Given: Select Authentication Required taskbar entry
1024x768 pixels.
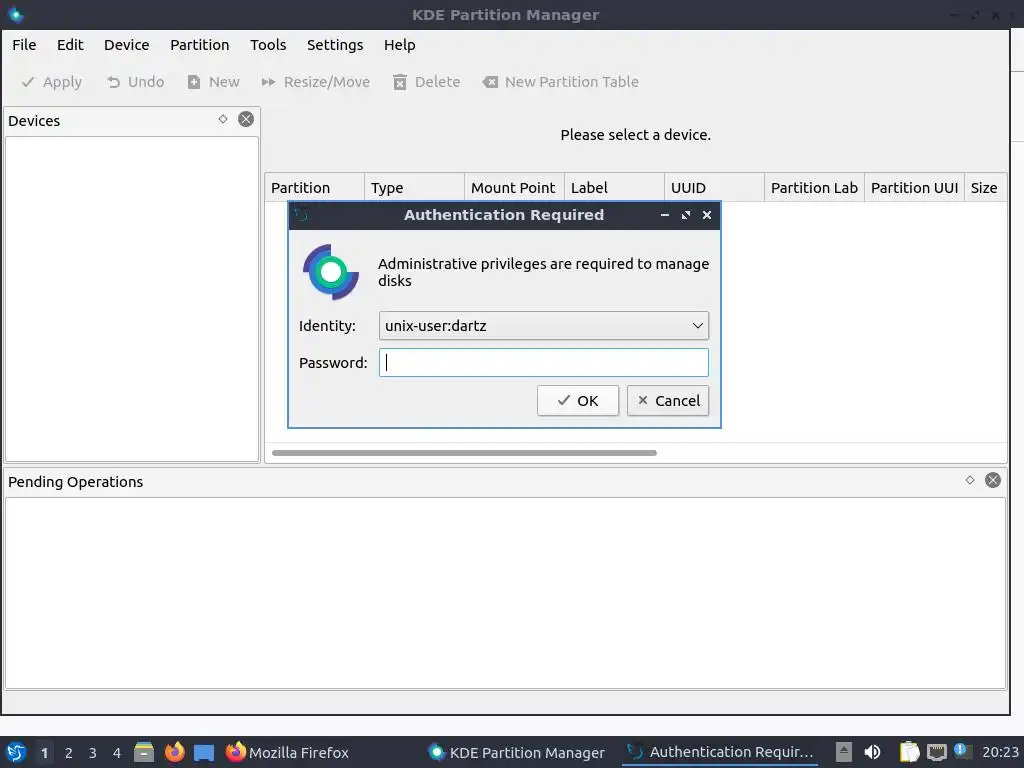Looking at the screenshot, I should (x=720, y=752).
